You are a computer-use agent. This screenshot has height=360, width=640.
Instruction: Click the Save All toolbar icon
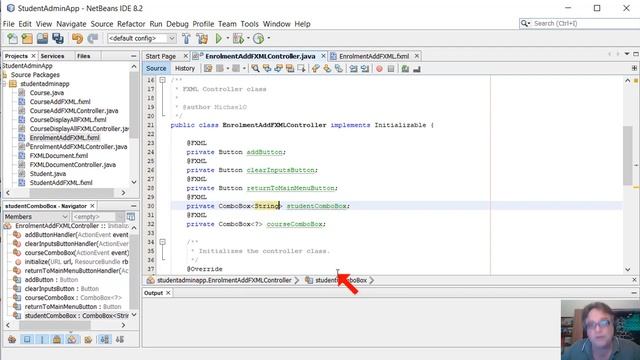click(x=58, y=38)
